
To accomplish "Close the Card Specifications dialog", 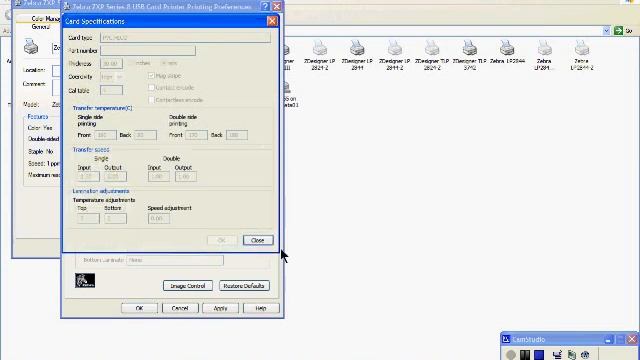I will [272, 21].
